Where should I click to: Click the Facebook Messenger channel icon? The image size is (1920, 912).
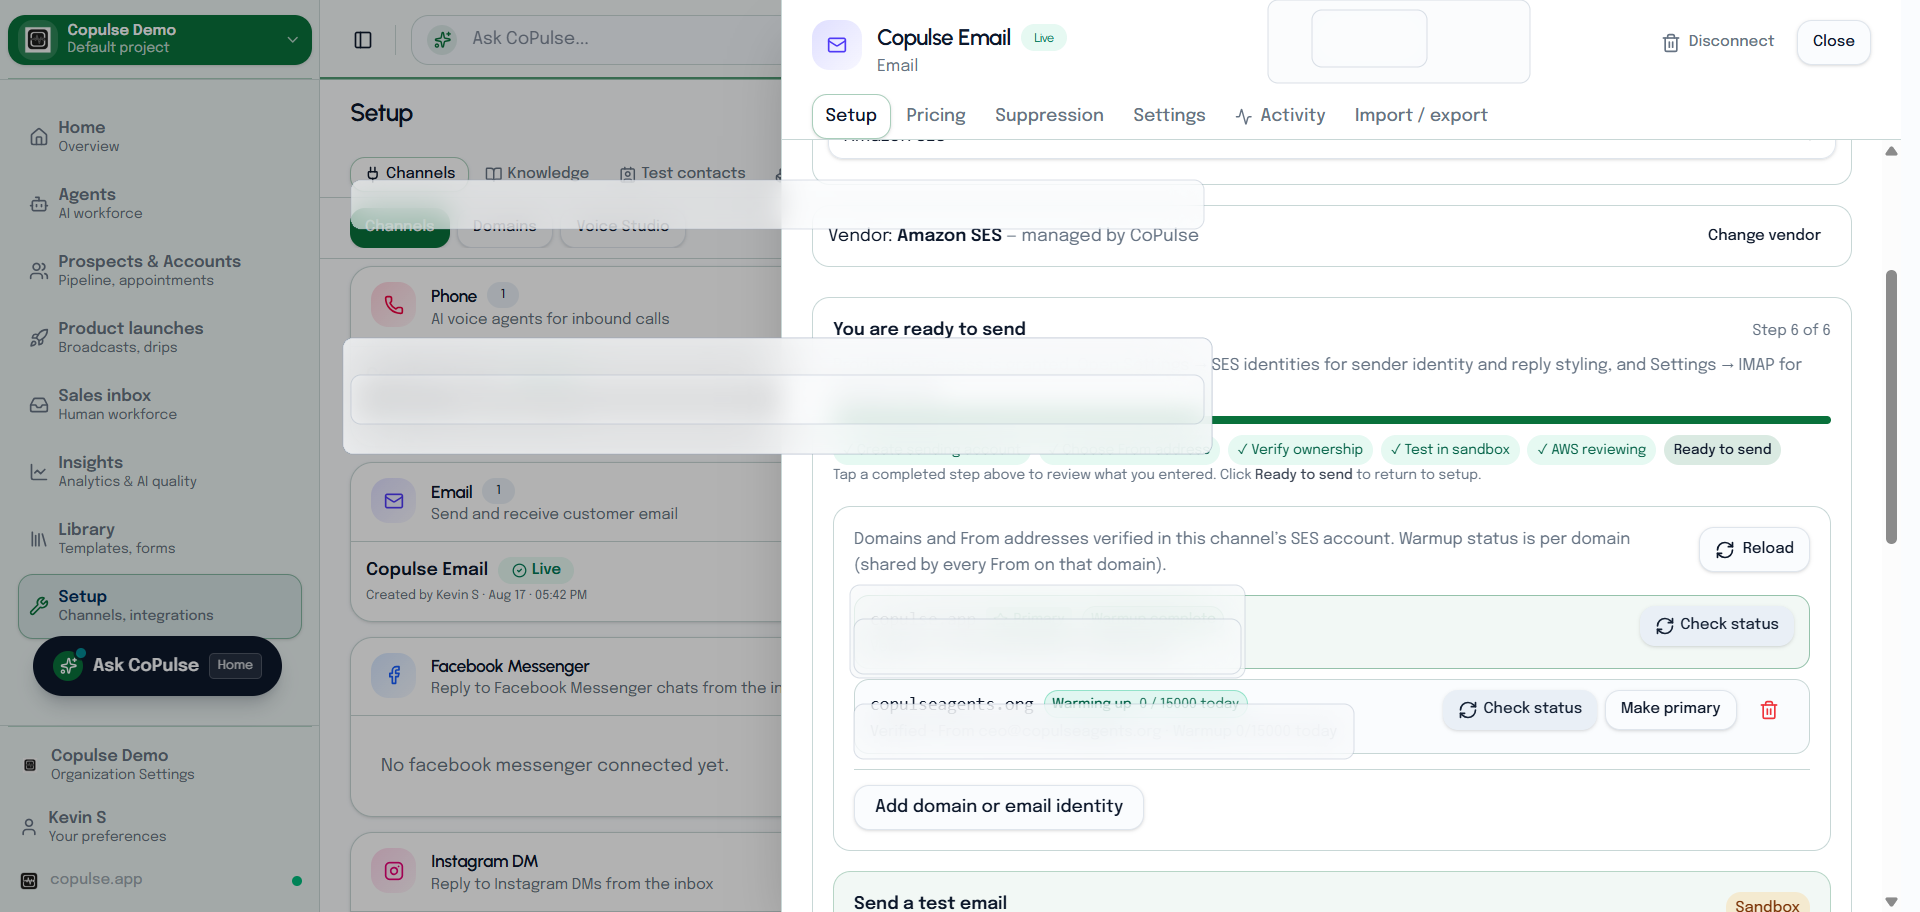(x=394, y=675)
